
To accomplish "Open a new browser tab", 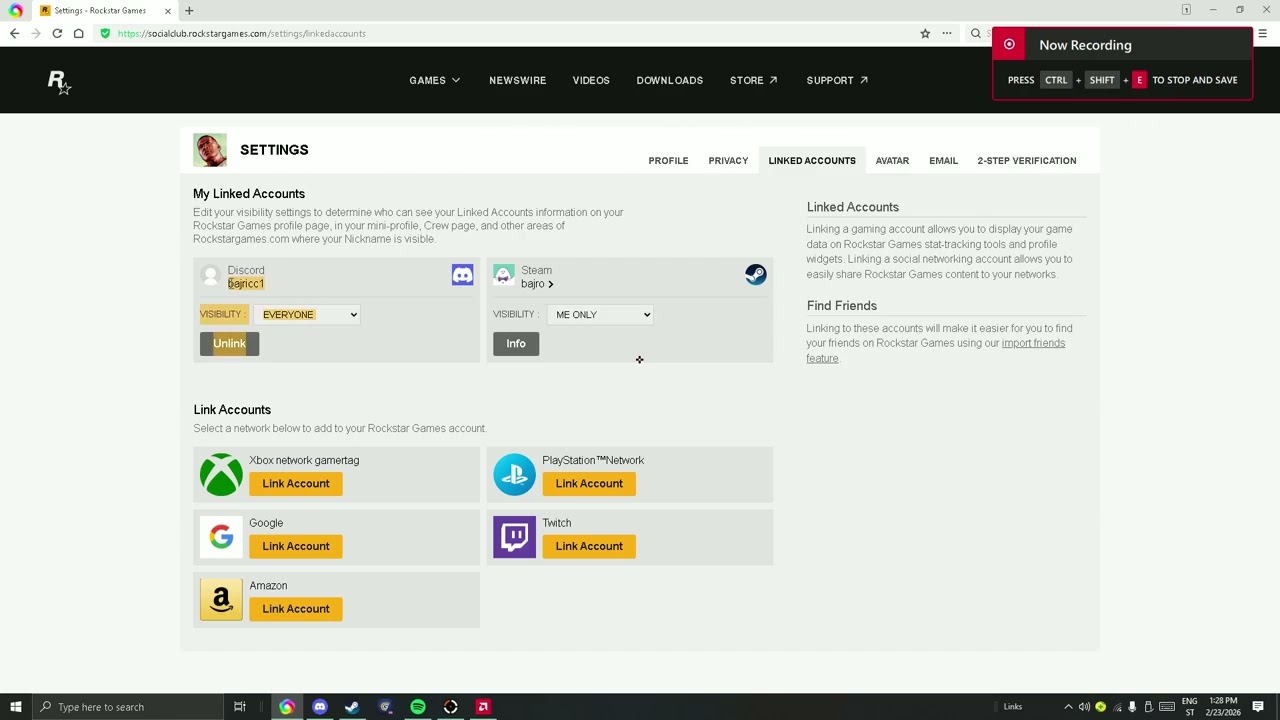I will pos(189,10).
